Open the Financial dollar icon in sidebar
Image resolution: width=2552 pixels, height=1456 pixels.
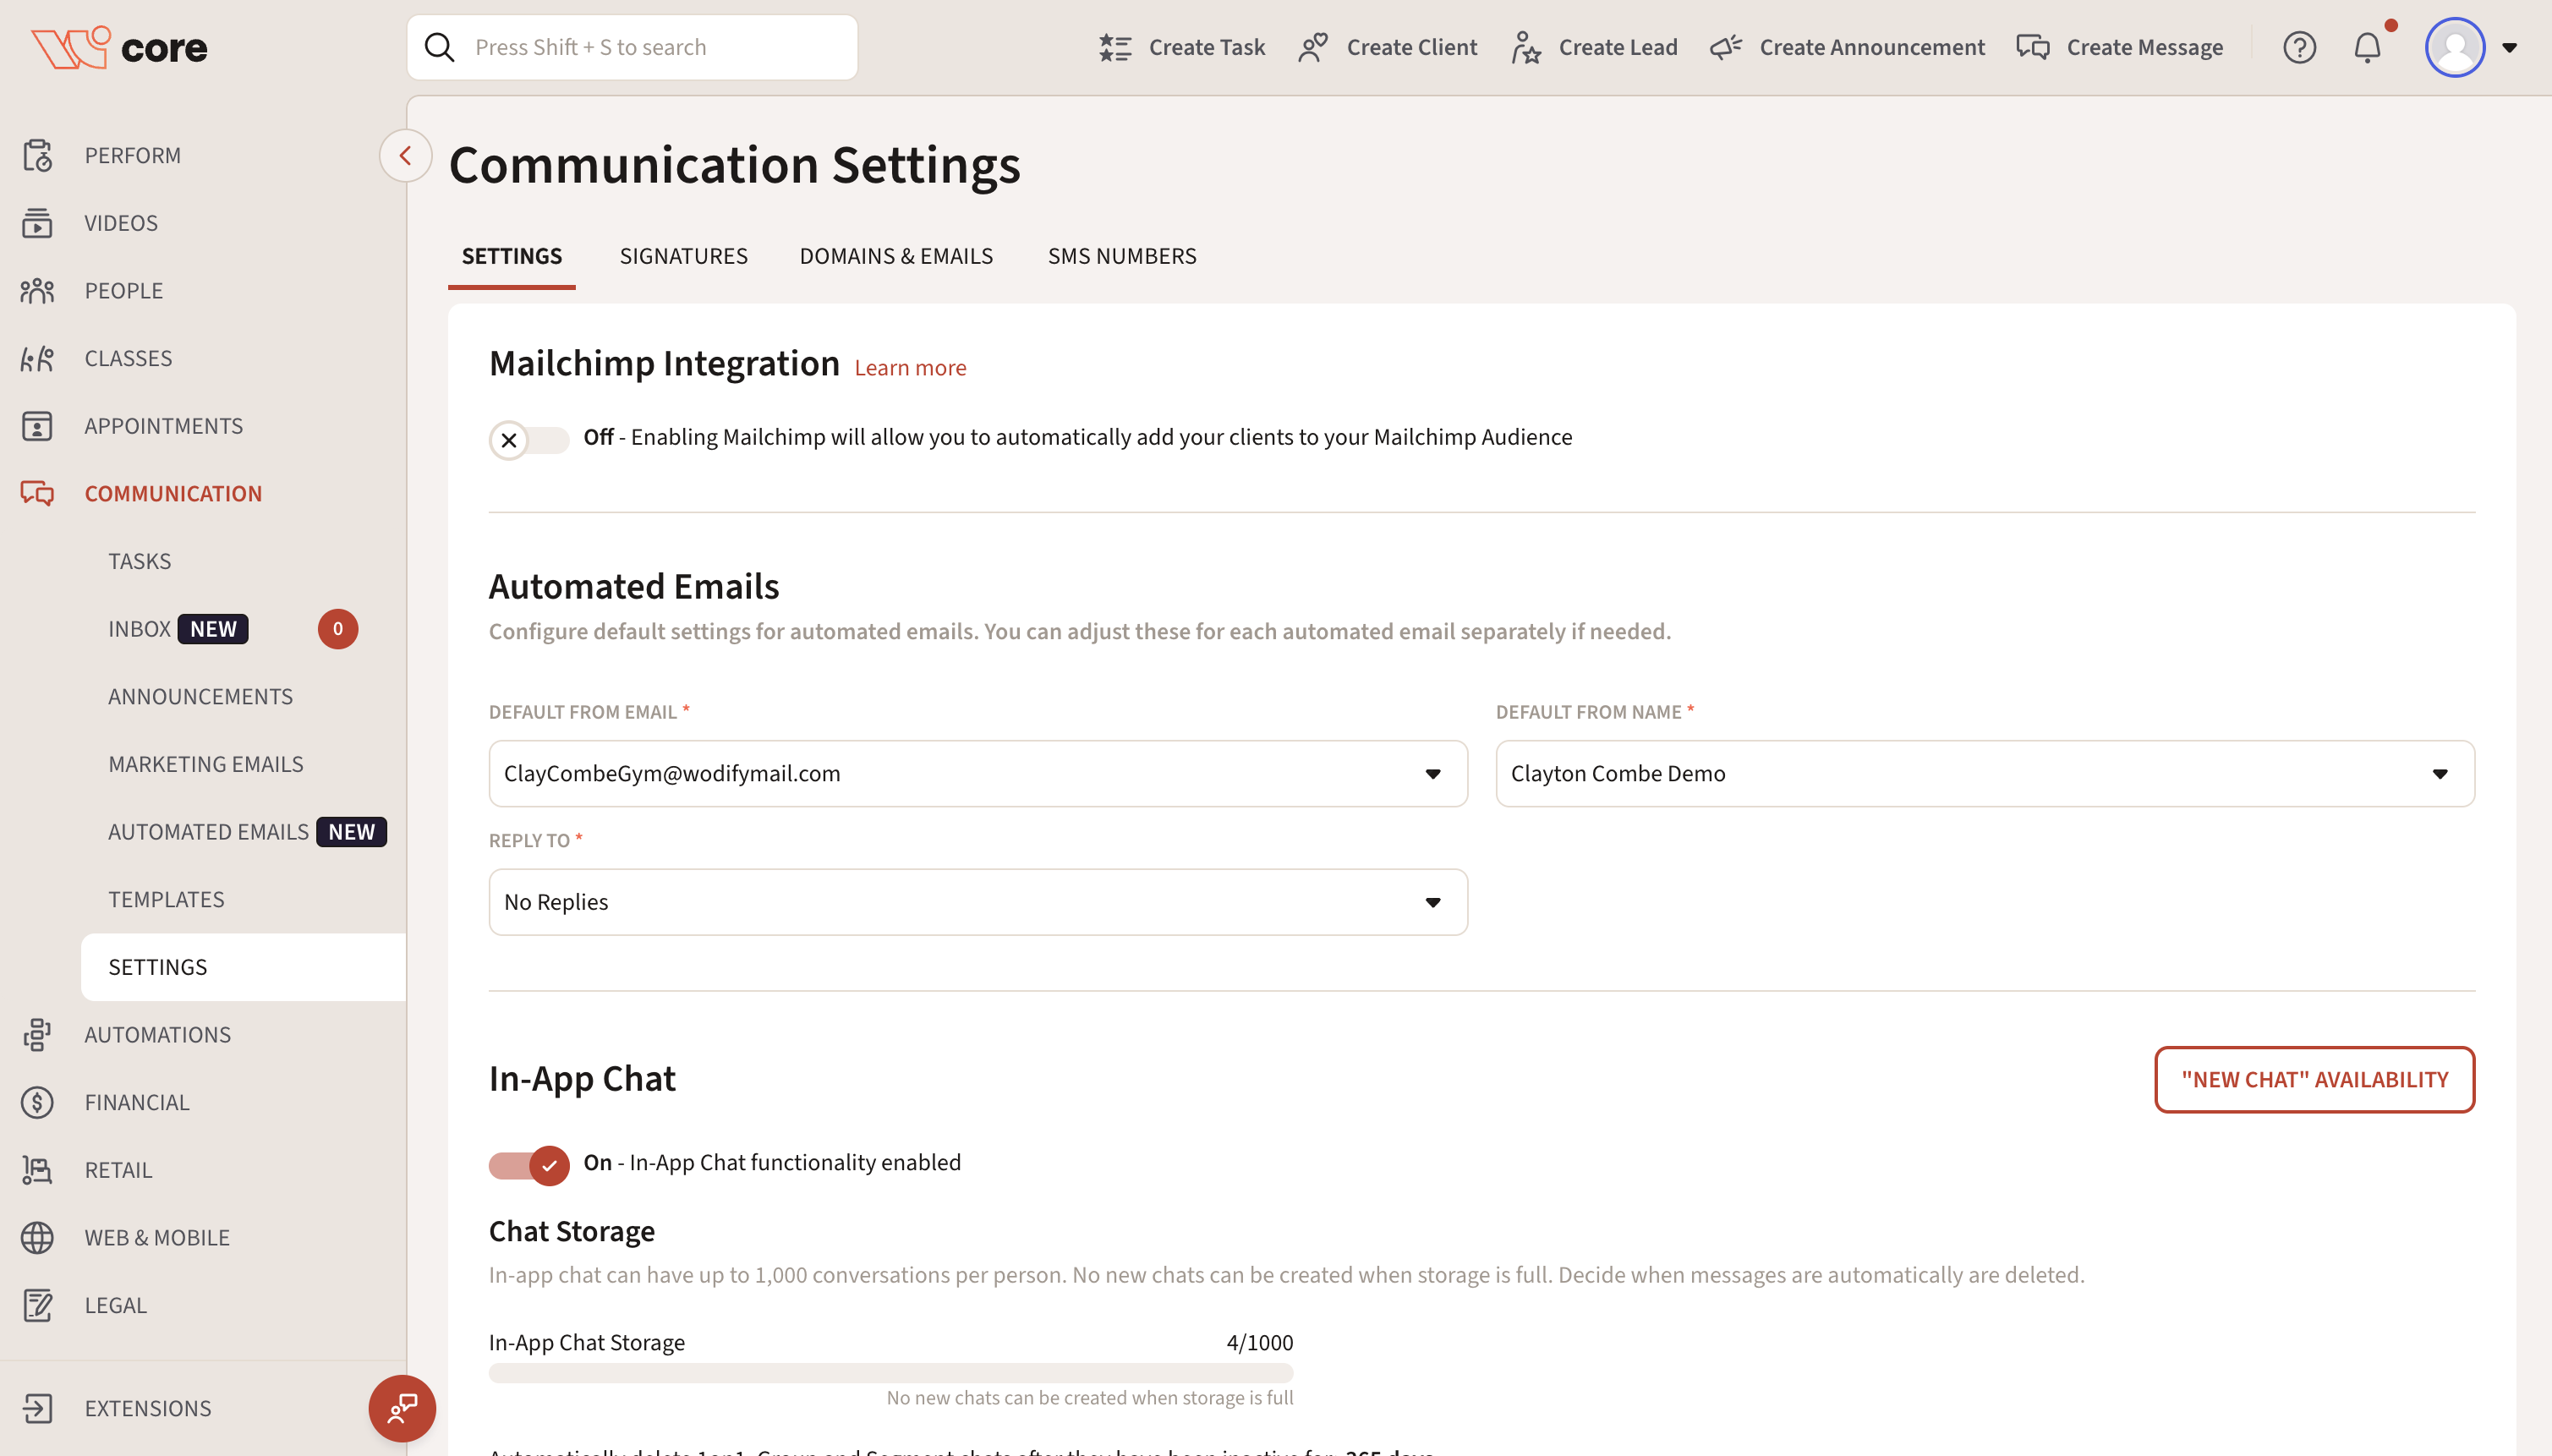37,1102
